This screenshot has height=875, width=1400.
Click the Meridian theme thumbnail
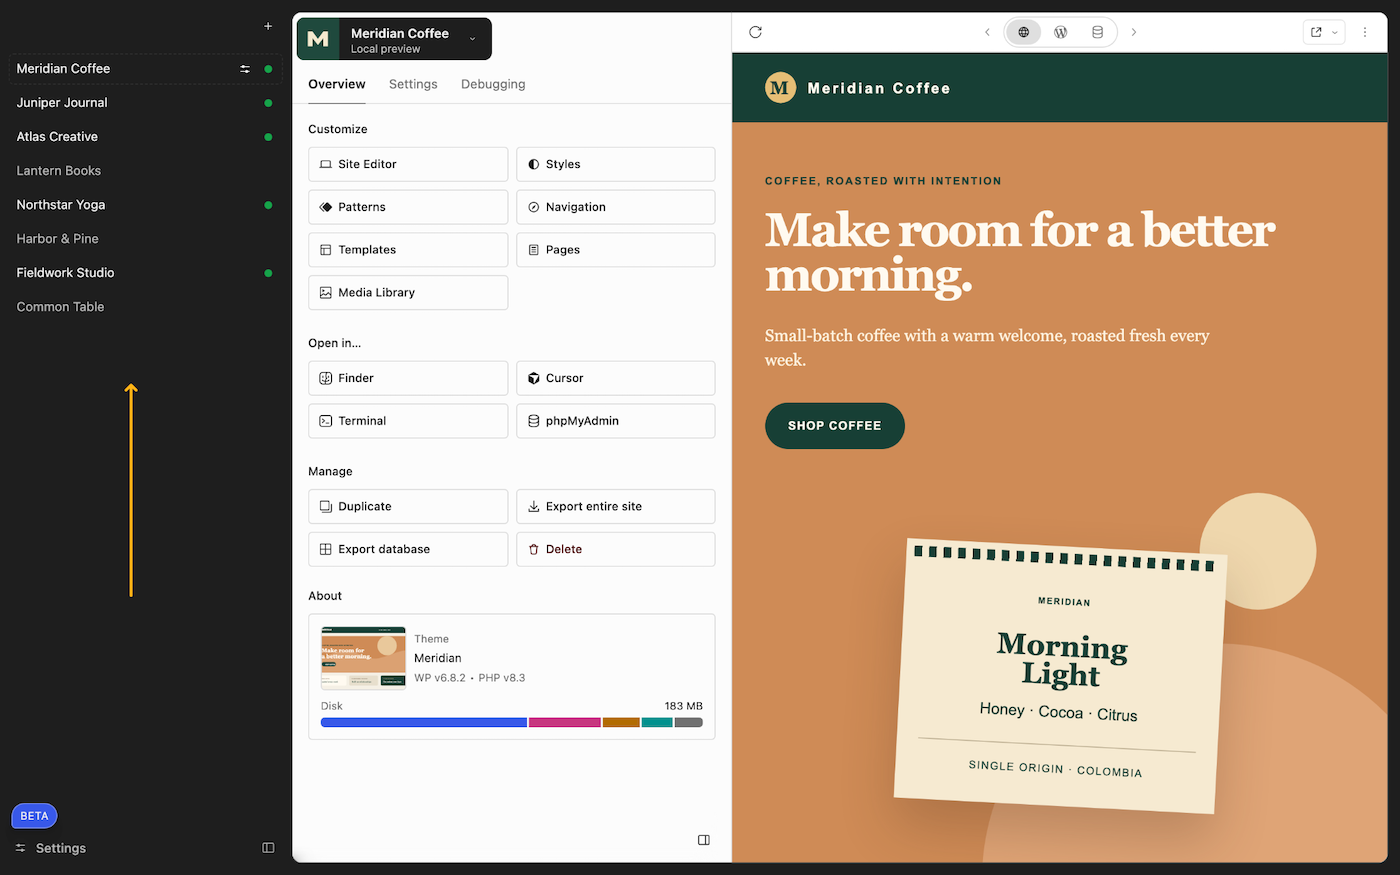(x=363, y=658)
